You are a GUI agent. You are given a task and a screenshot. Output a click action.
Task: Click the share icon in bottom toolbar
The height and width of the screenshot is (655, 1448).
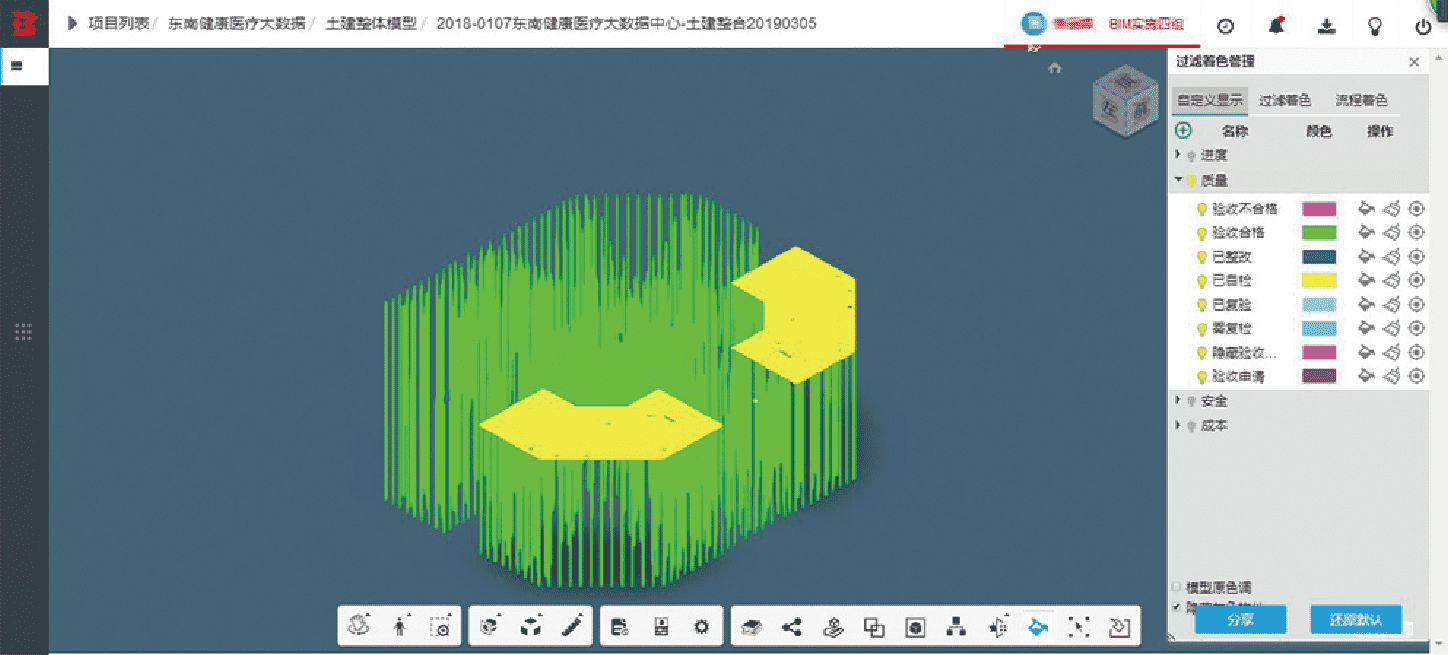click(792, 627)
